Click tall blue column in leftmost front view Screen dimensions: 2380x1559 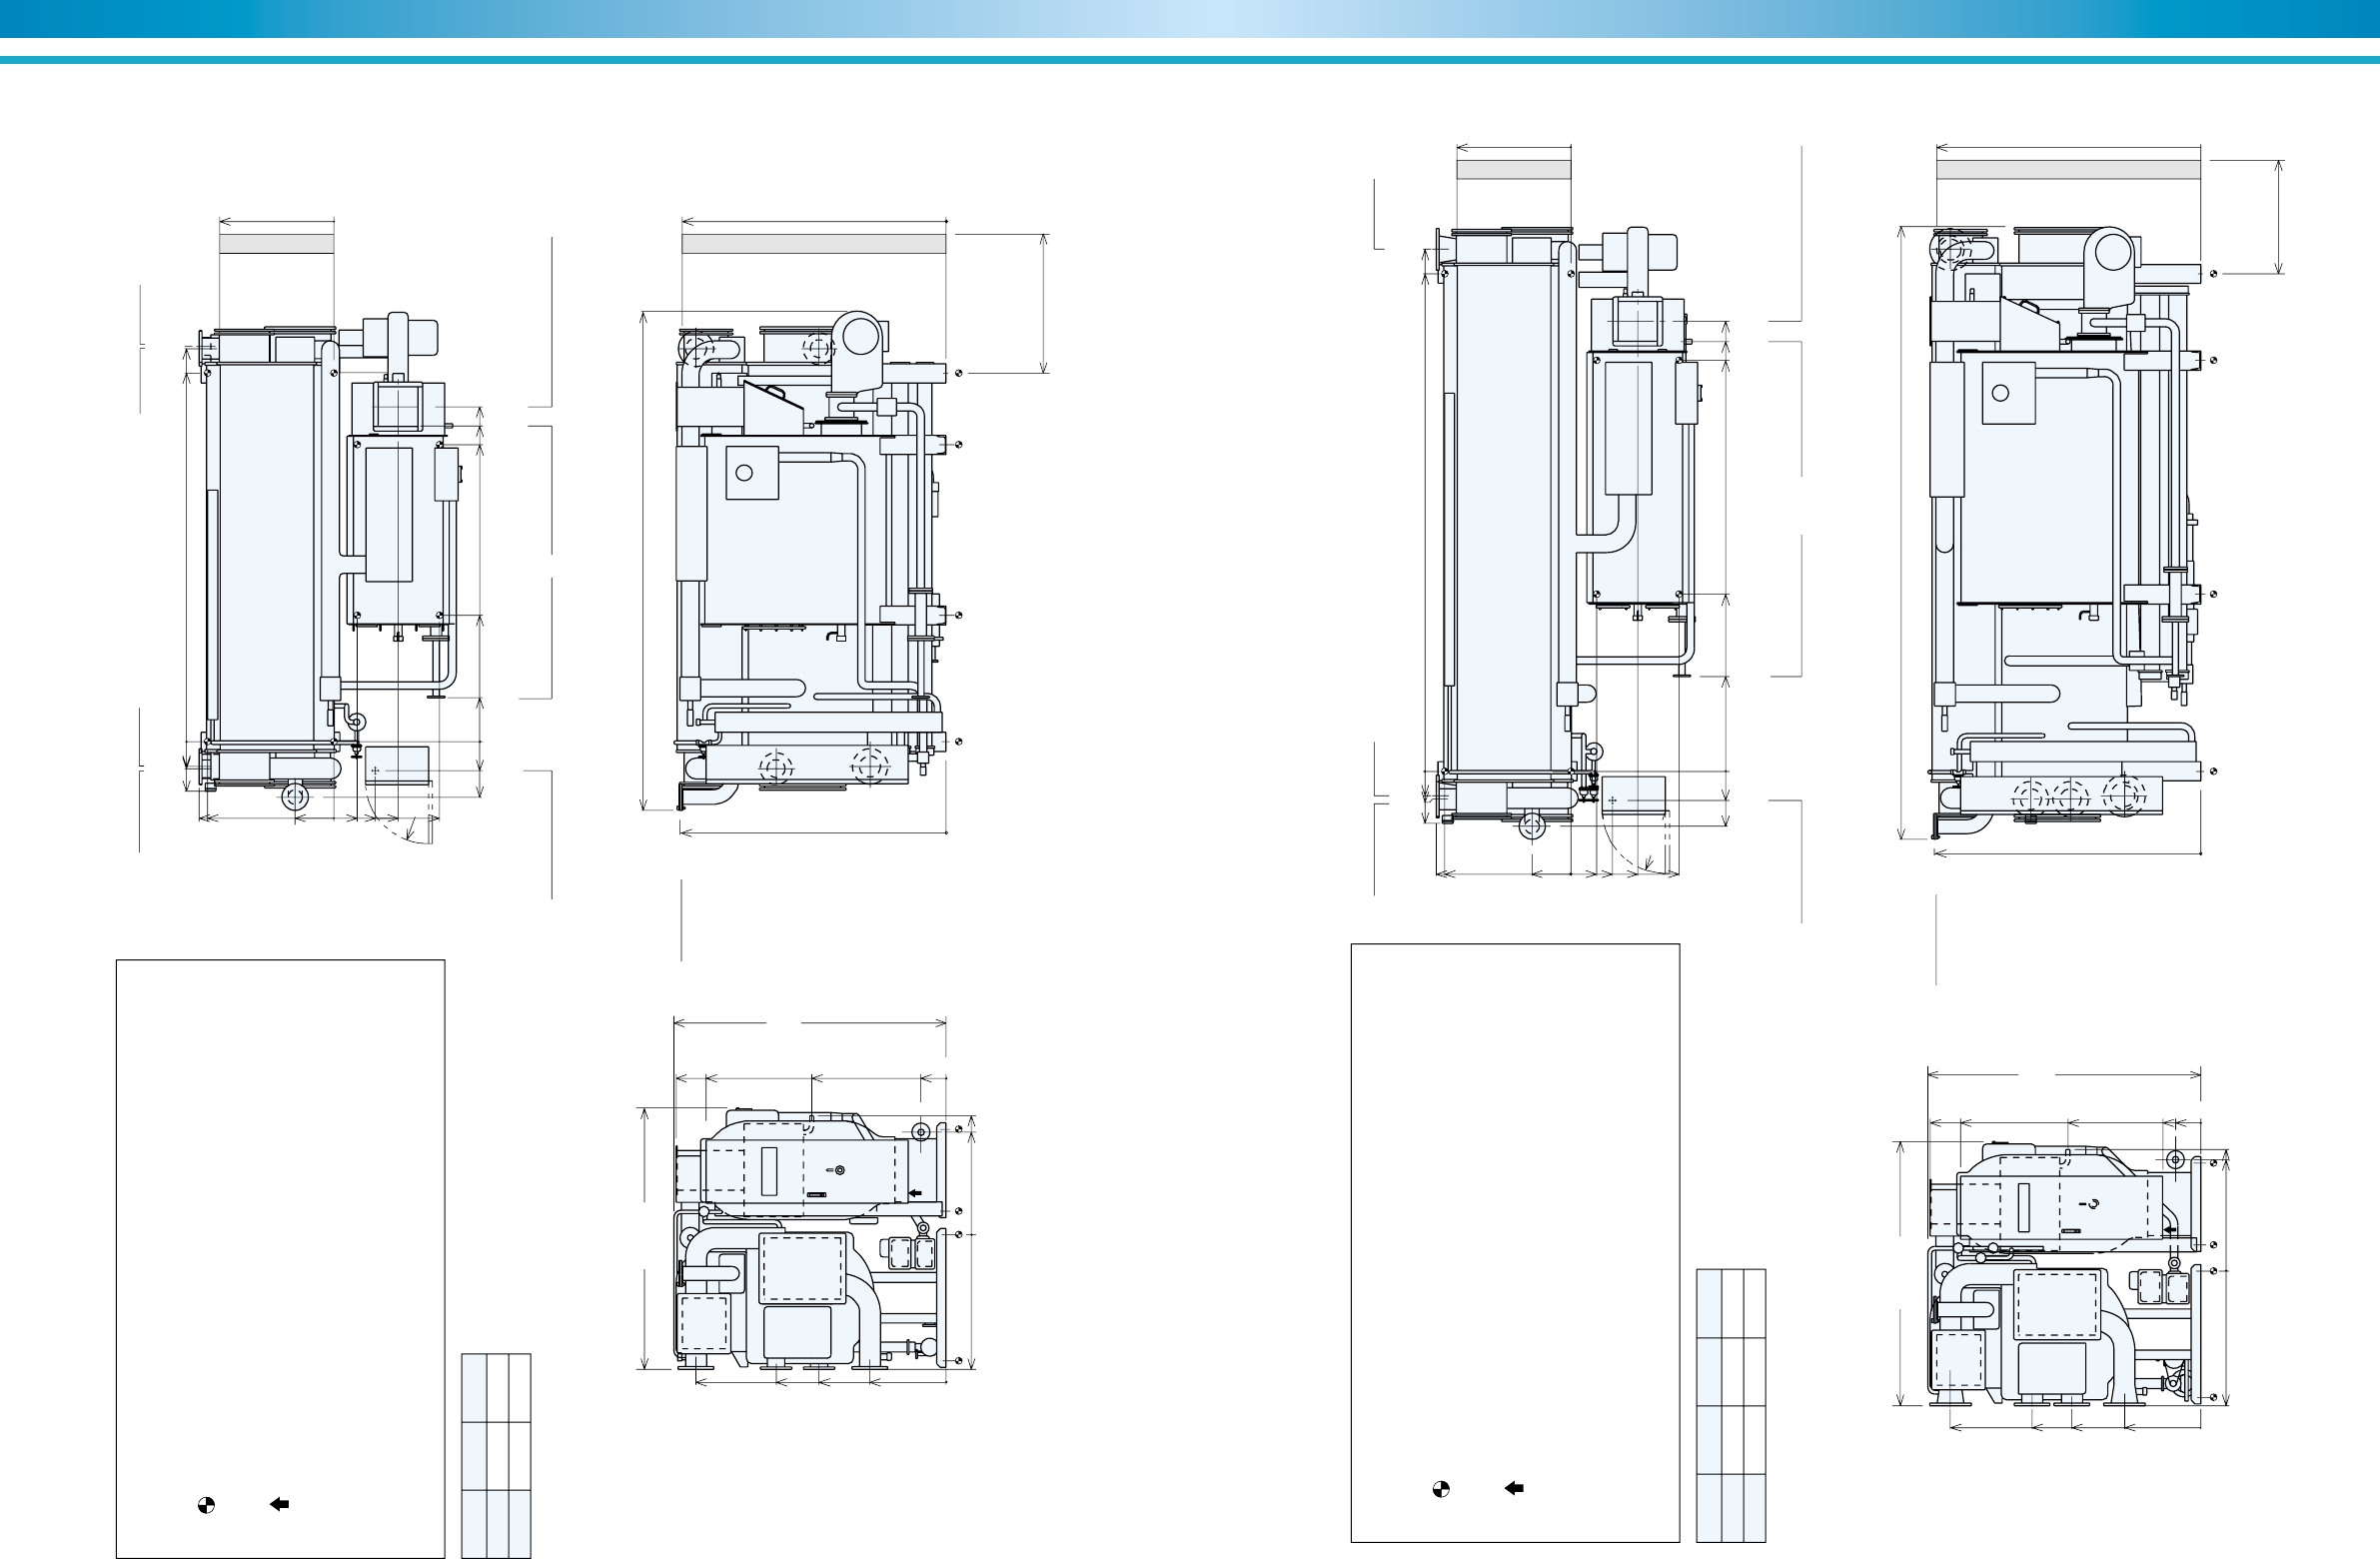266,550
